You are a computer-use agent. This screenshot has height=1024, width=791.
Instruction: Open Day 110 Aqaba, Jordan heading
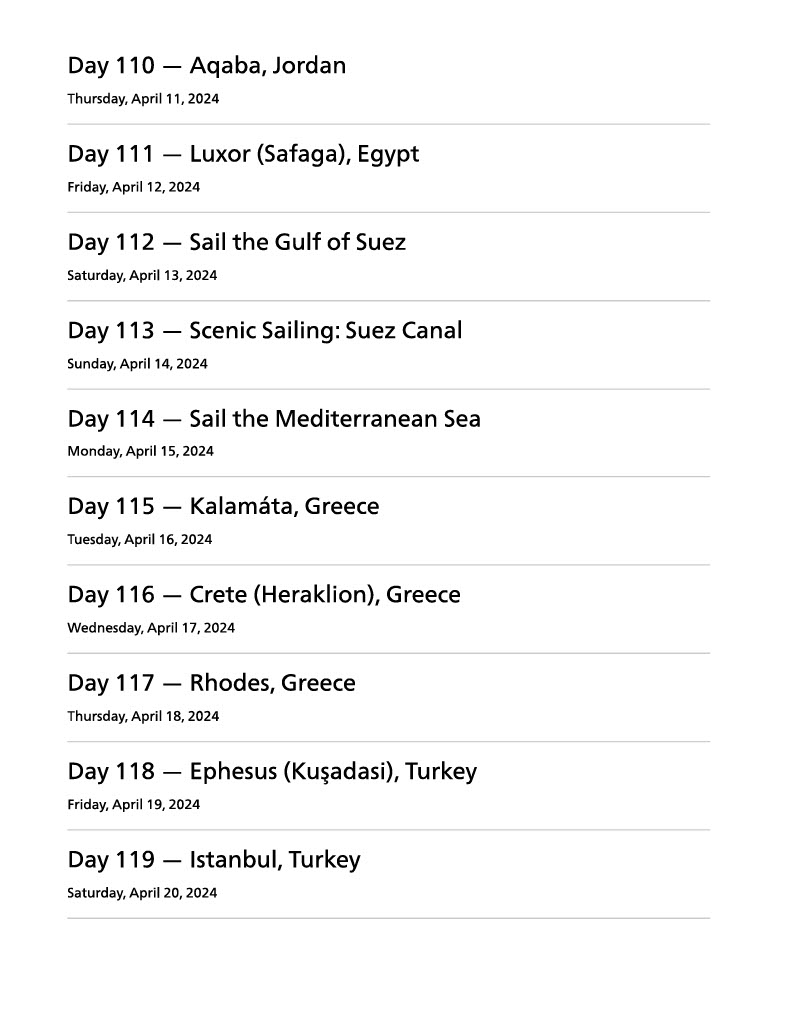pos(207,66)
